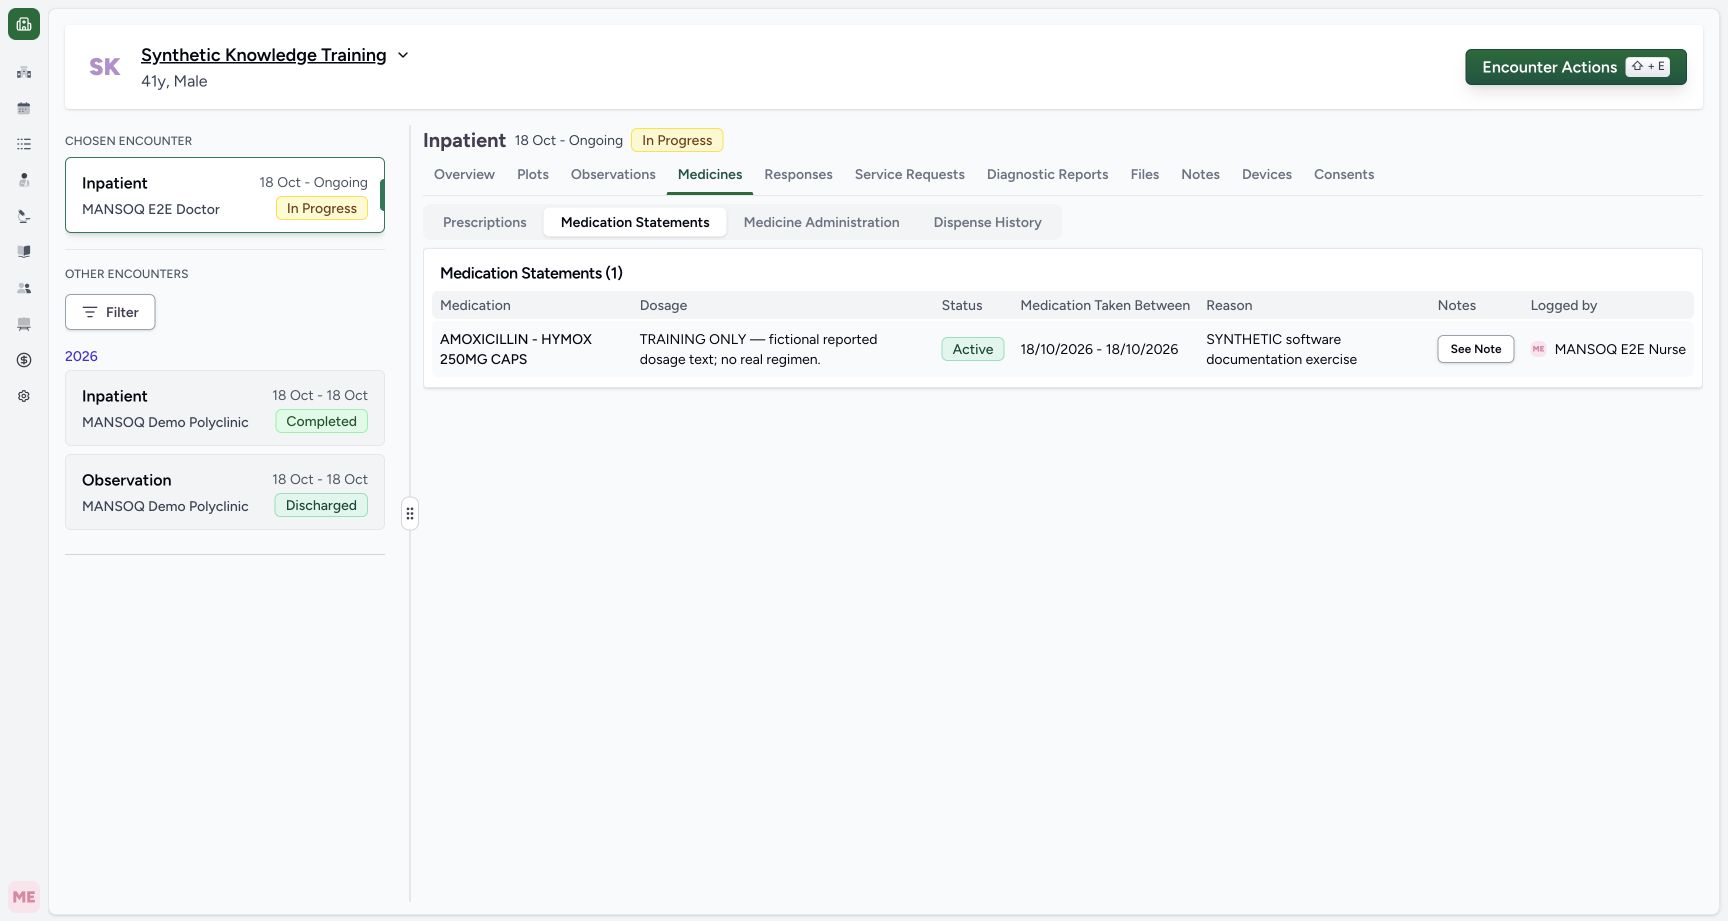This screenshot has height=921, width=1728.
Task: Click the ME user avatar at bottom-left
Action: pyautogui.click(x=24, y=897)
